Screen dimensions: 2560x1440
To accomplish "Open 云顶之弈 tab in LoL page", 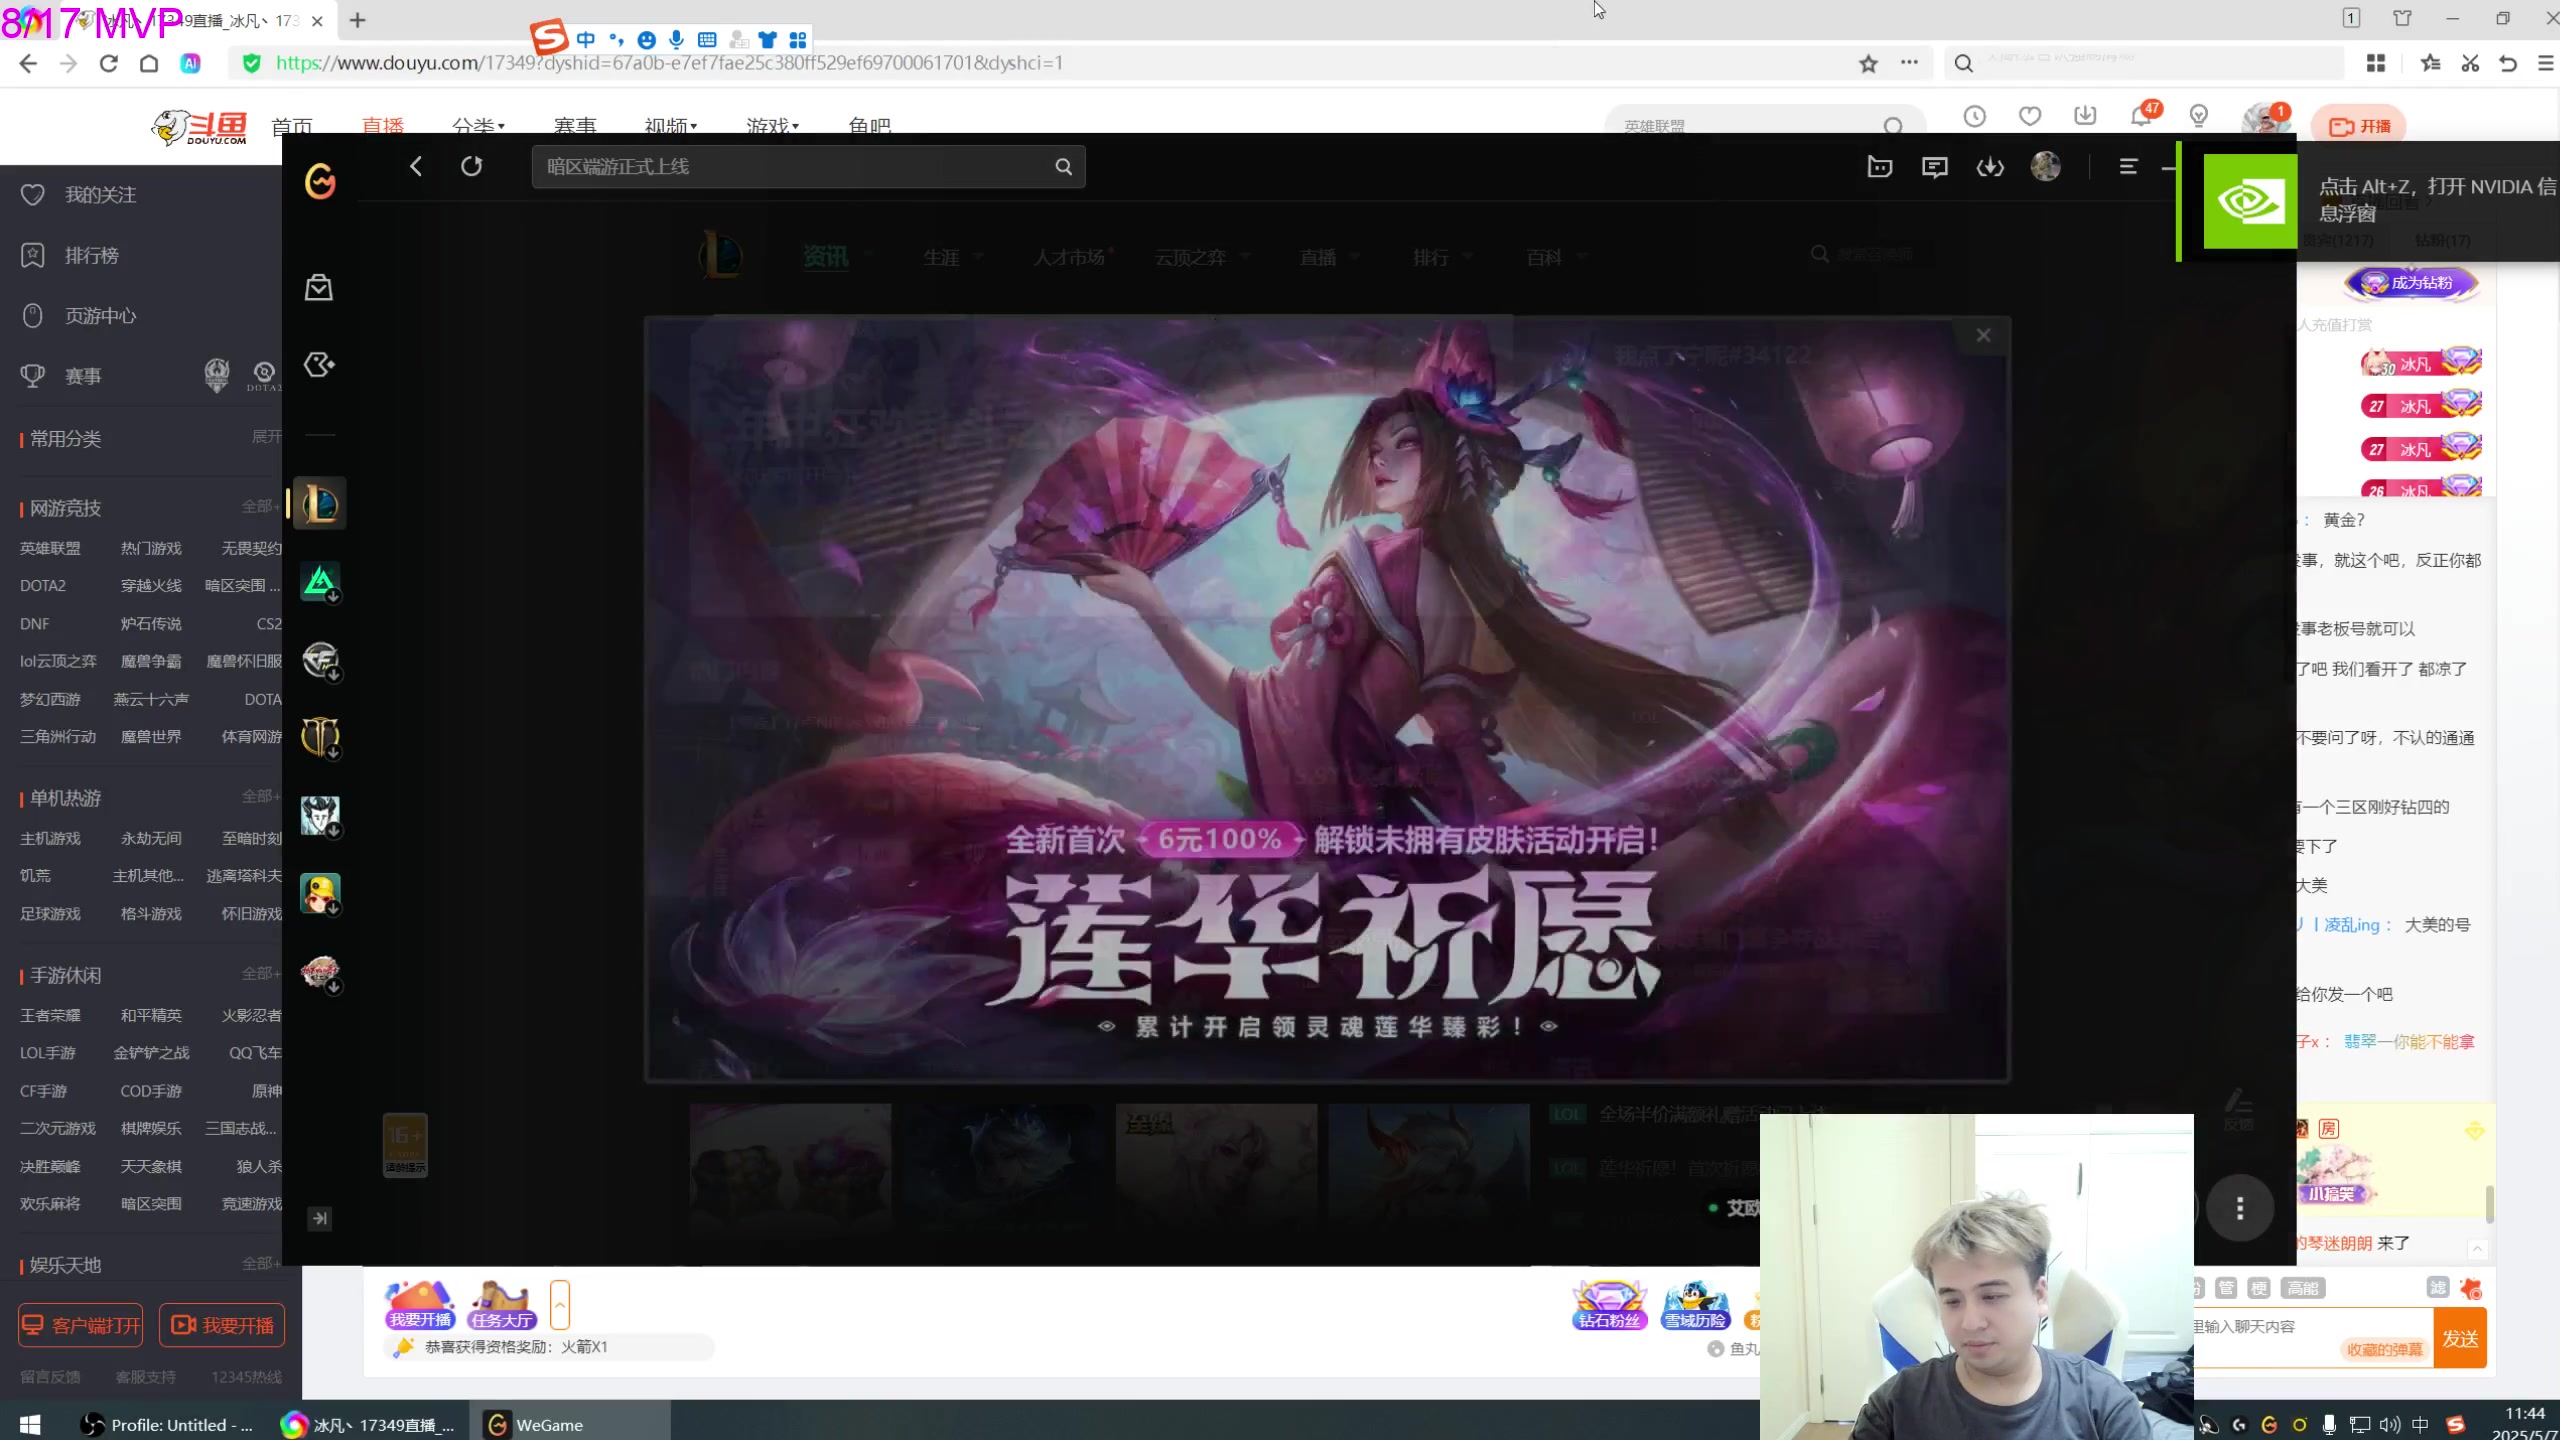I will (1190, 257).
